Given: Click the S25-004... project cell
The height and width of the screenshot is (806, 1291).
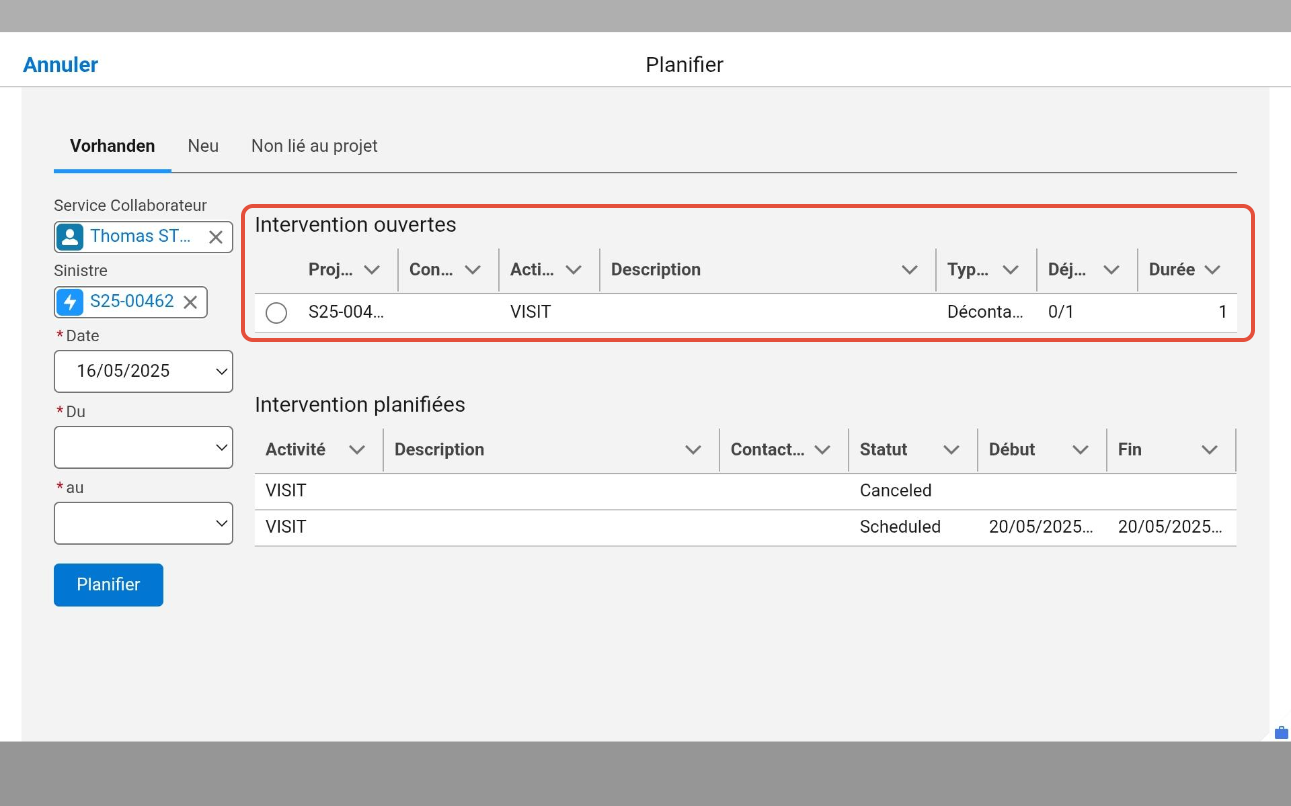Looking at the screenshot, I should [346, 312].
